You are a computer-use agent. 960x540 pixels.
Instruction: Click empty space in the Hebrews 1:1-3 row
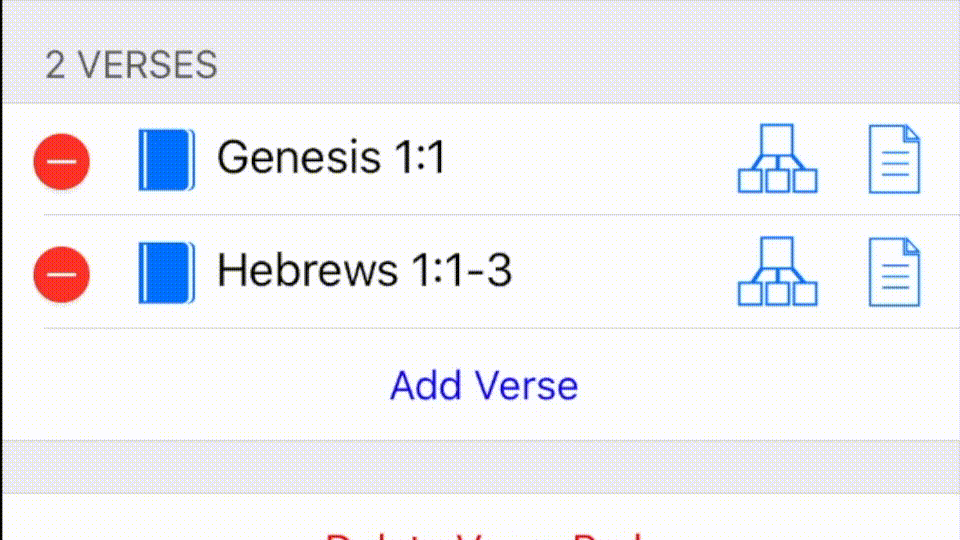[x=620, y=273]
